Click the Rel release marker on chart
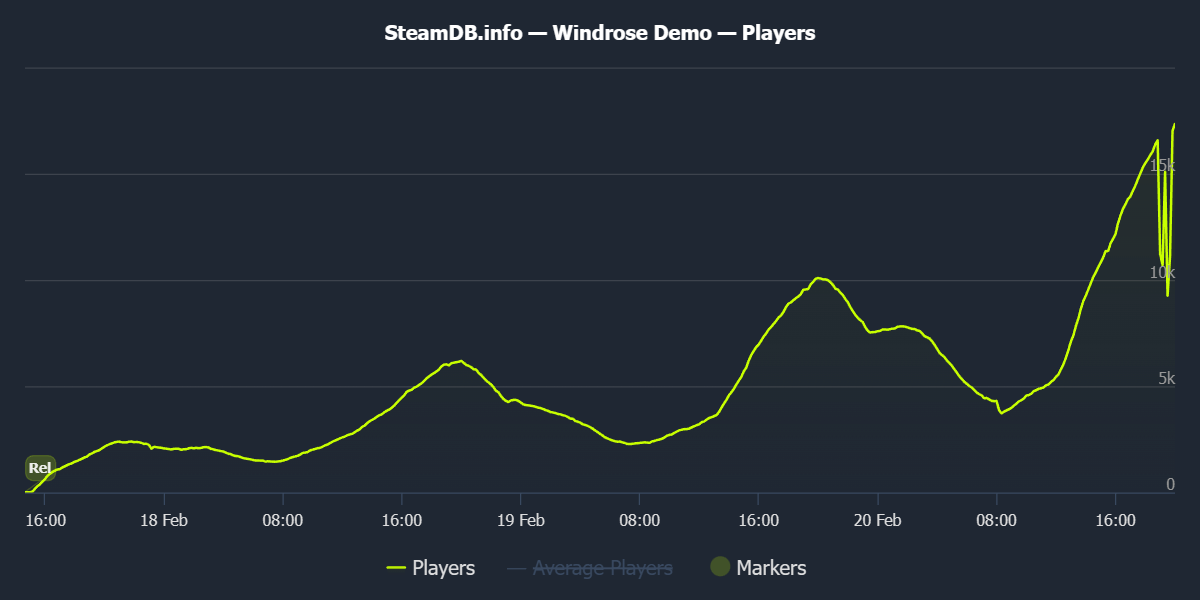The height and width of the screenshot is (600, 1200). coord(40,467)
